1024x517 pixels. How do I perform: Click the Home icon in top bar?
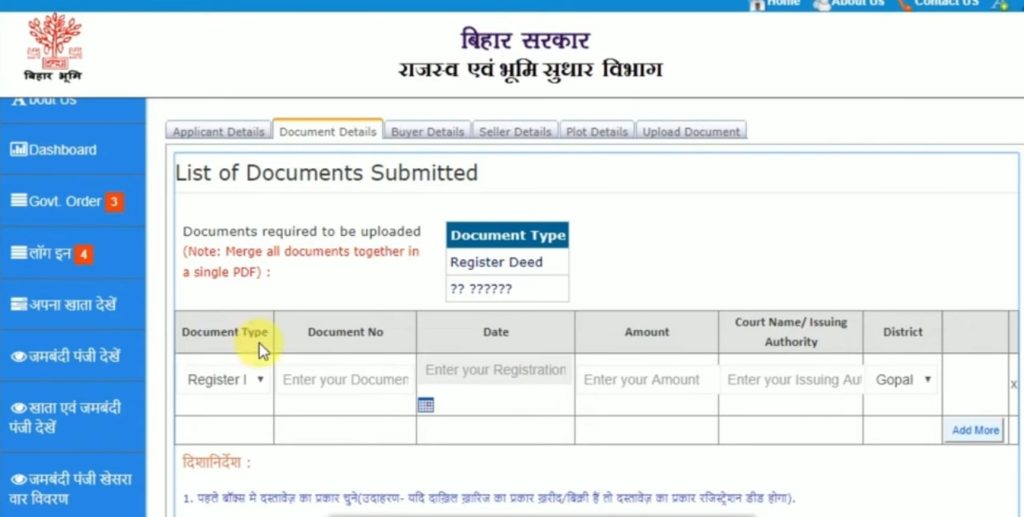[x=758, y=4]
